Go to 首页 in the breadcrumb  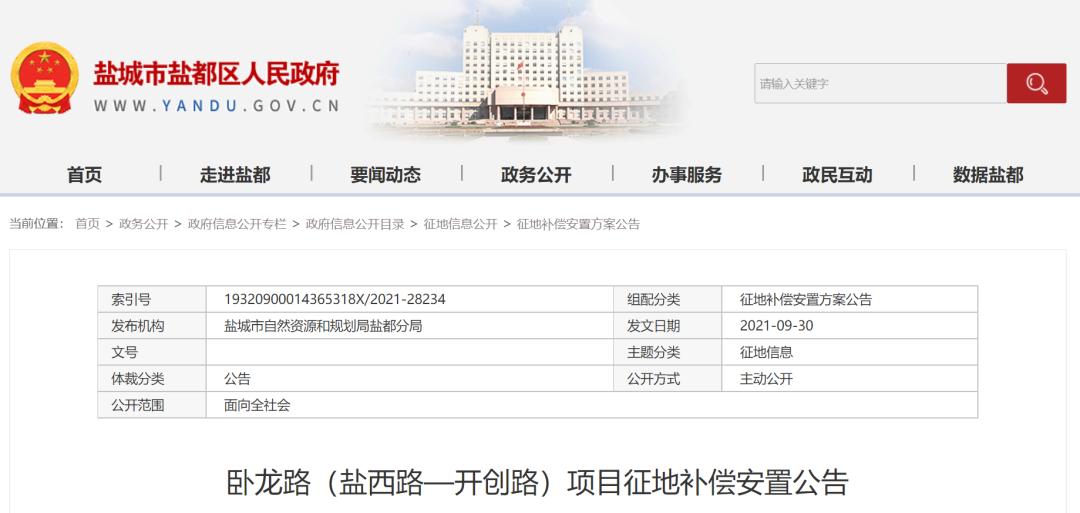(x=87, y=224)
